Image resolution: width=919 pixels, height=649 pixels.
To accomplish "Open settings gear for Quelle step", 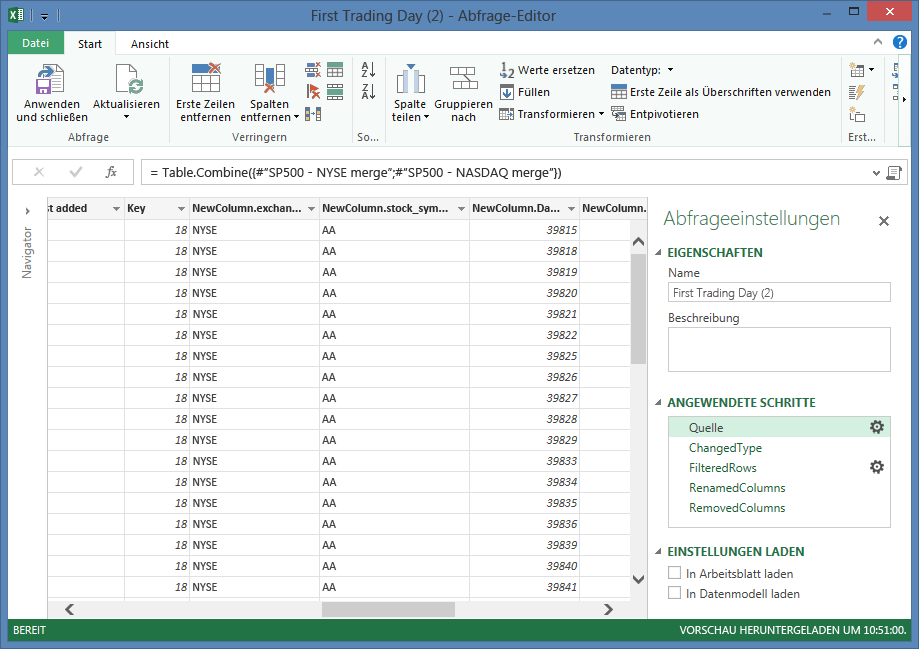I will (x=876, y=427).
